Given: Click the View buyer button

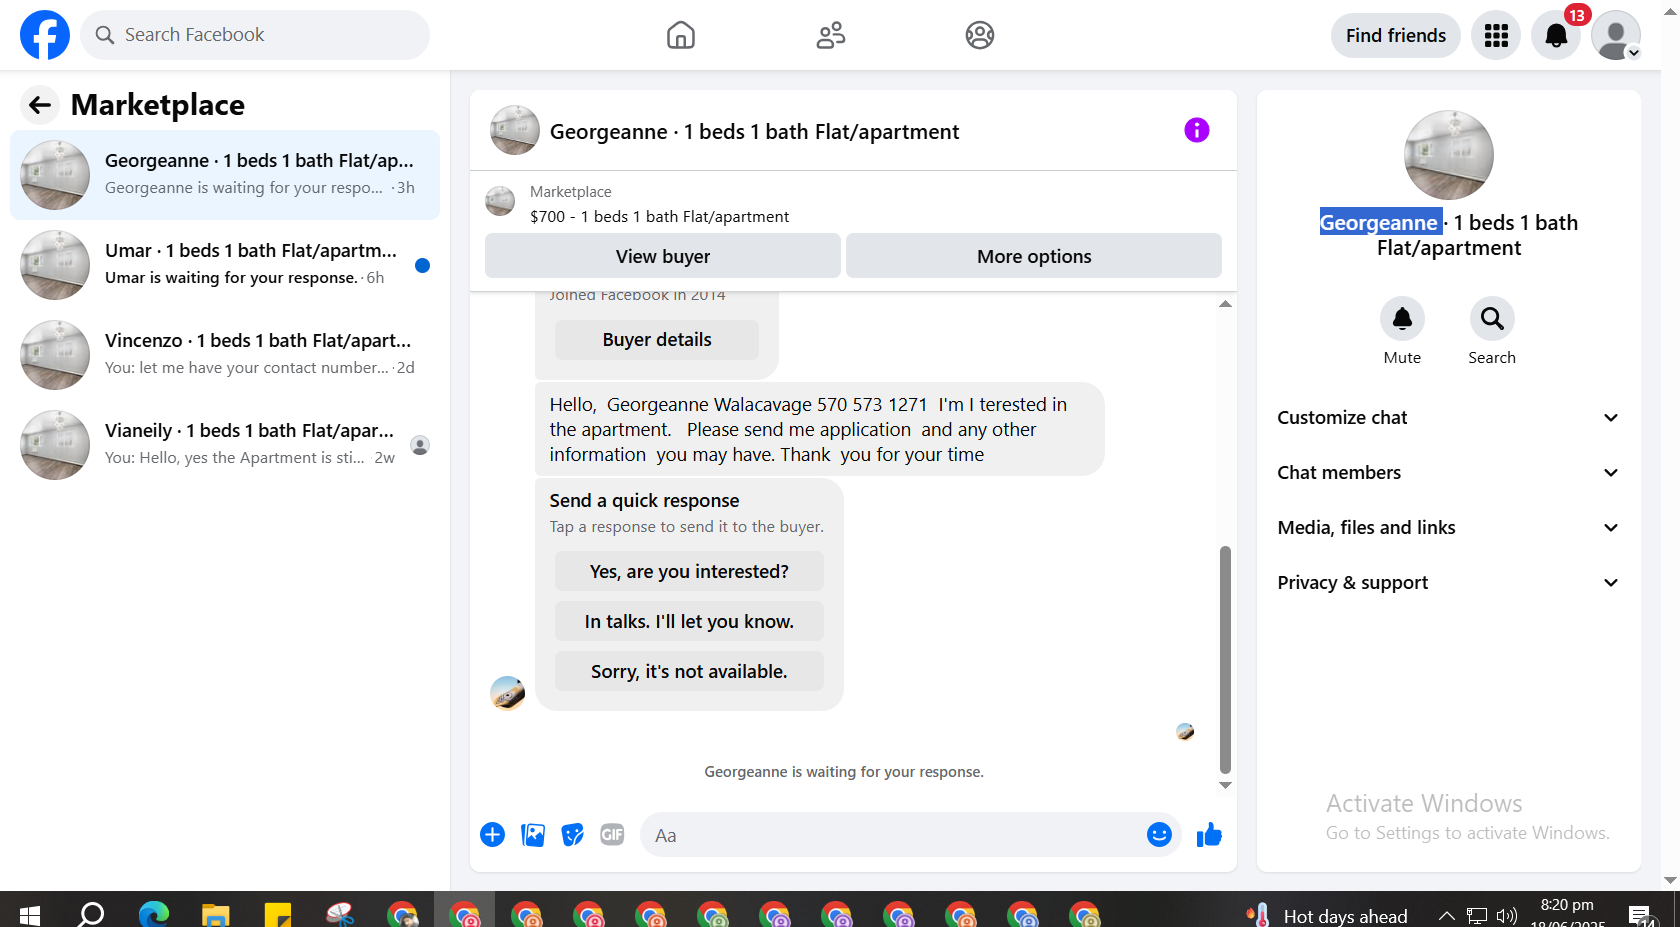Looking at the screenshot, I should (x=663, y=256).
